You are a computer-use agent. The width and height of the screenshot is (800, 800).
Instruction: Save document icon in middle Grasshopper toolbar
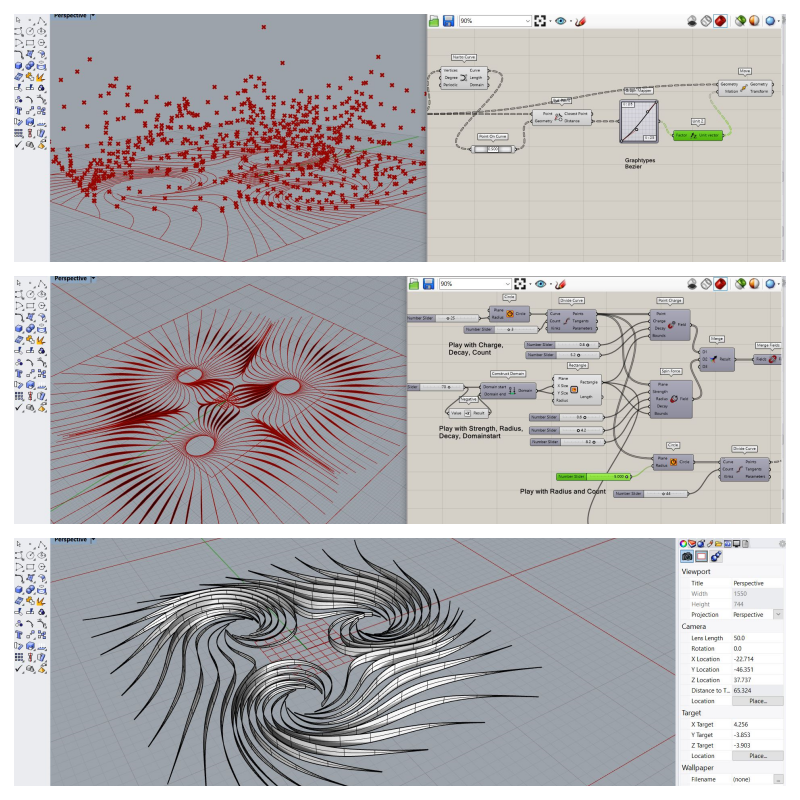[429, 284]
